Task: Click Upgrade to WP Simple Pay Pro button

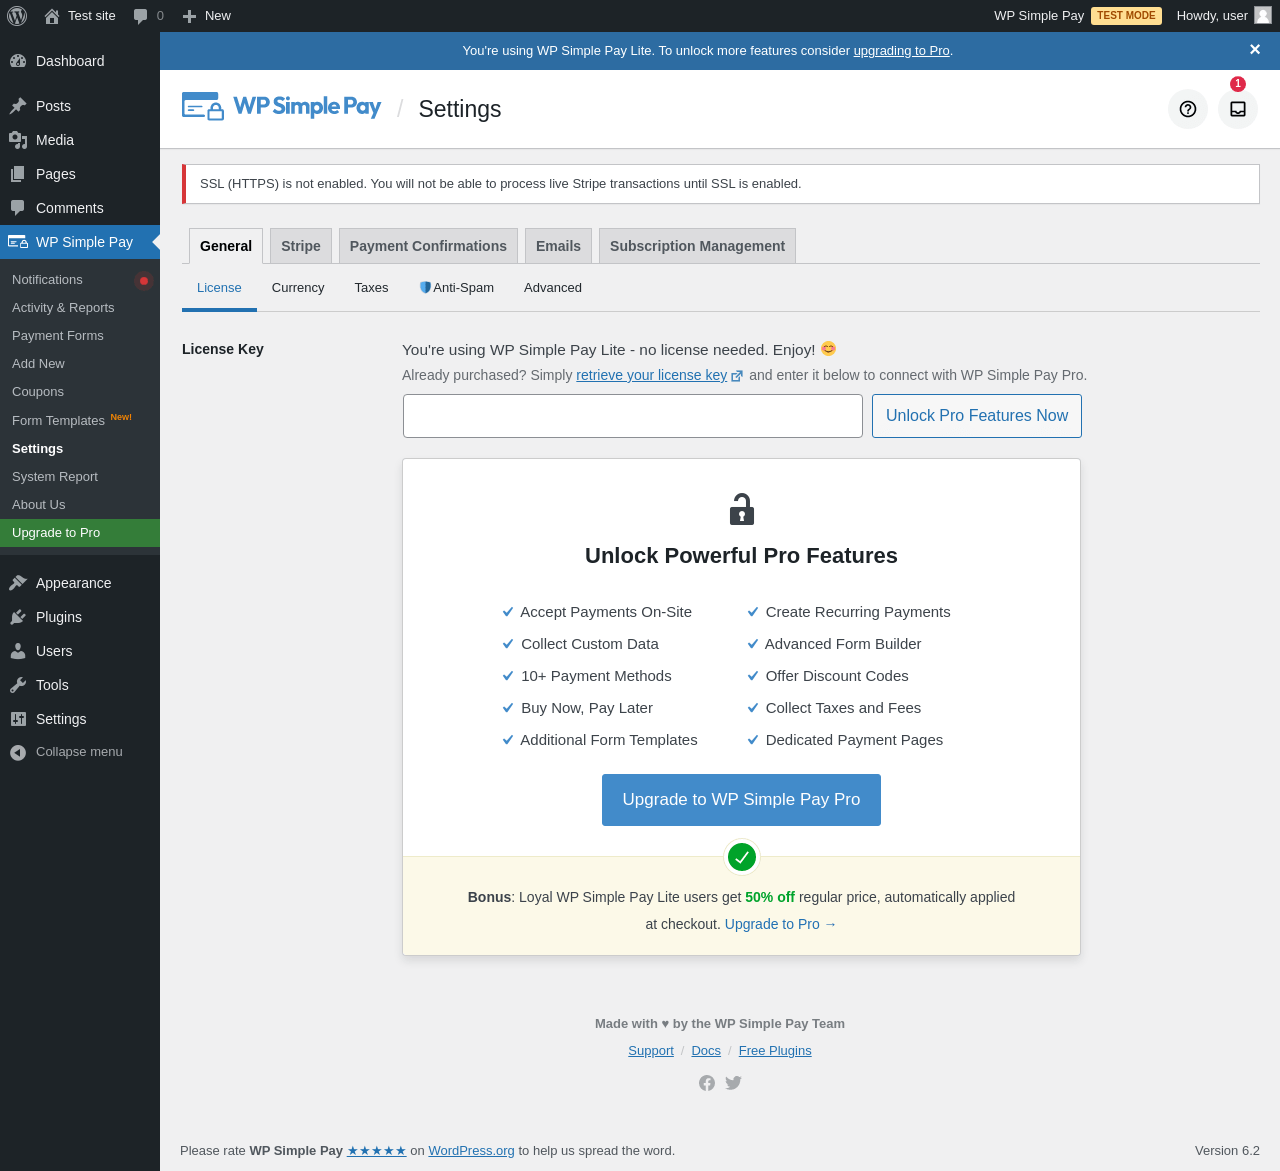Action: [741, 800]
